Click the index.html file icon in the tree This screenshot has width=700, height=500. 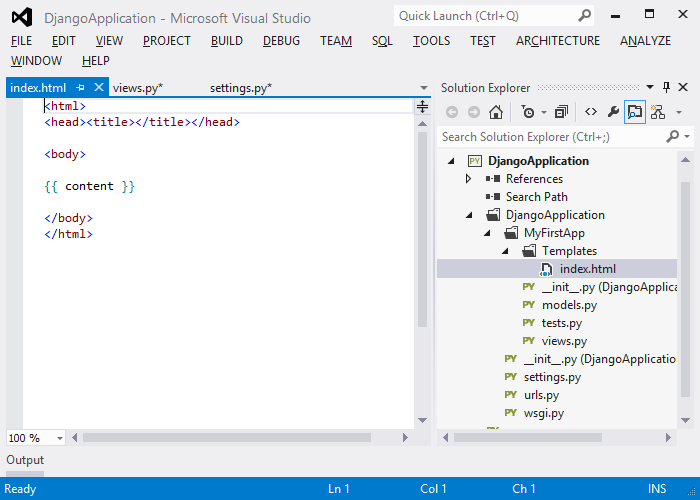click(546, 269)
